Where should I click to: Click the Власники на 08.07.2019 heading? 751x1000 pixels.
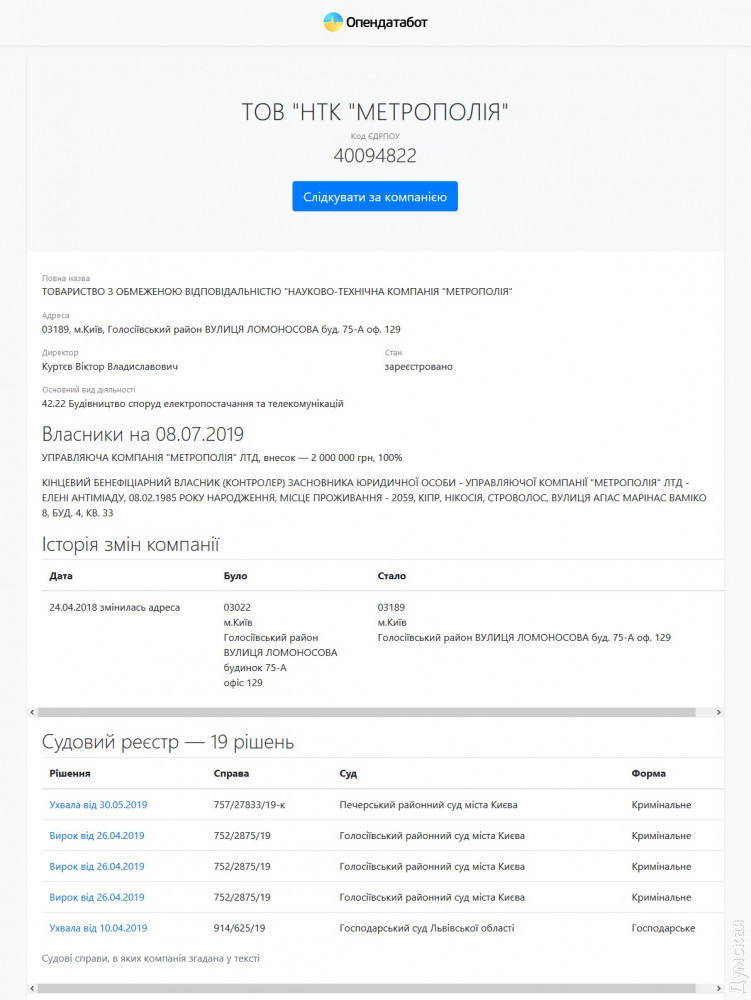[x=143, y=434]
